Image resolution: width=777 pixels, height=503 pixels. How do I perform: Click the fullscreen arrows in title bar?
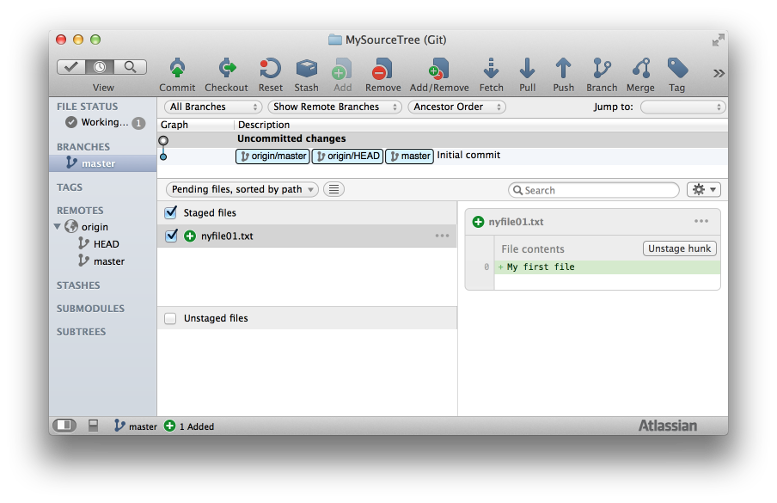(x=719, y=40)
